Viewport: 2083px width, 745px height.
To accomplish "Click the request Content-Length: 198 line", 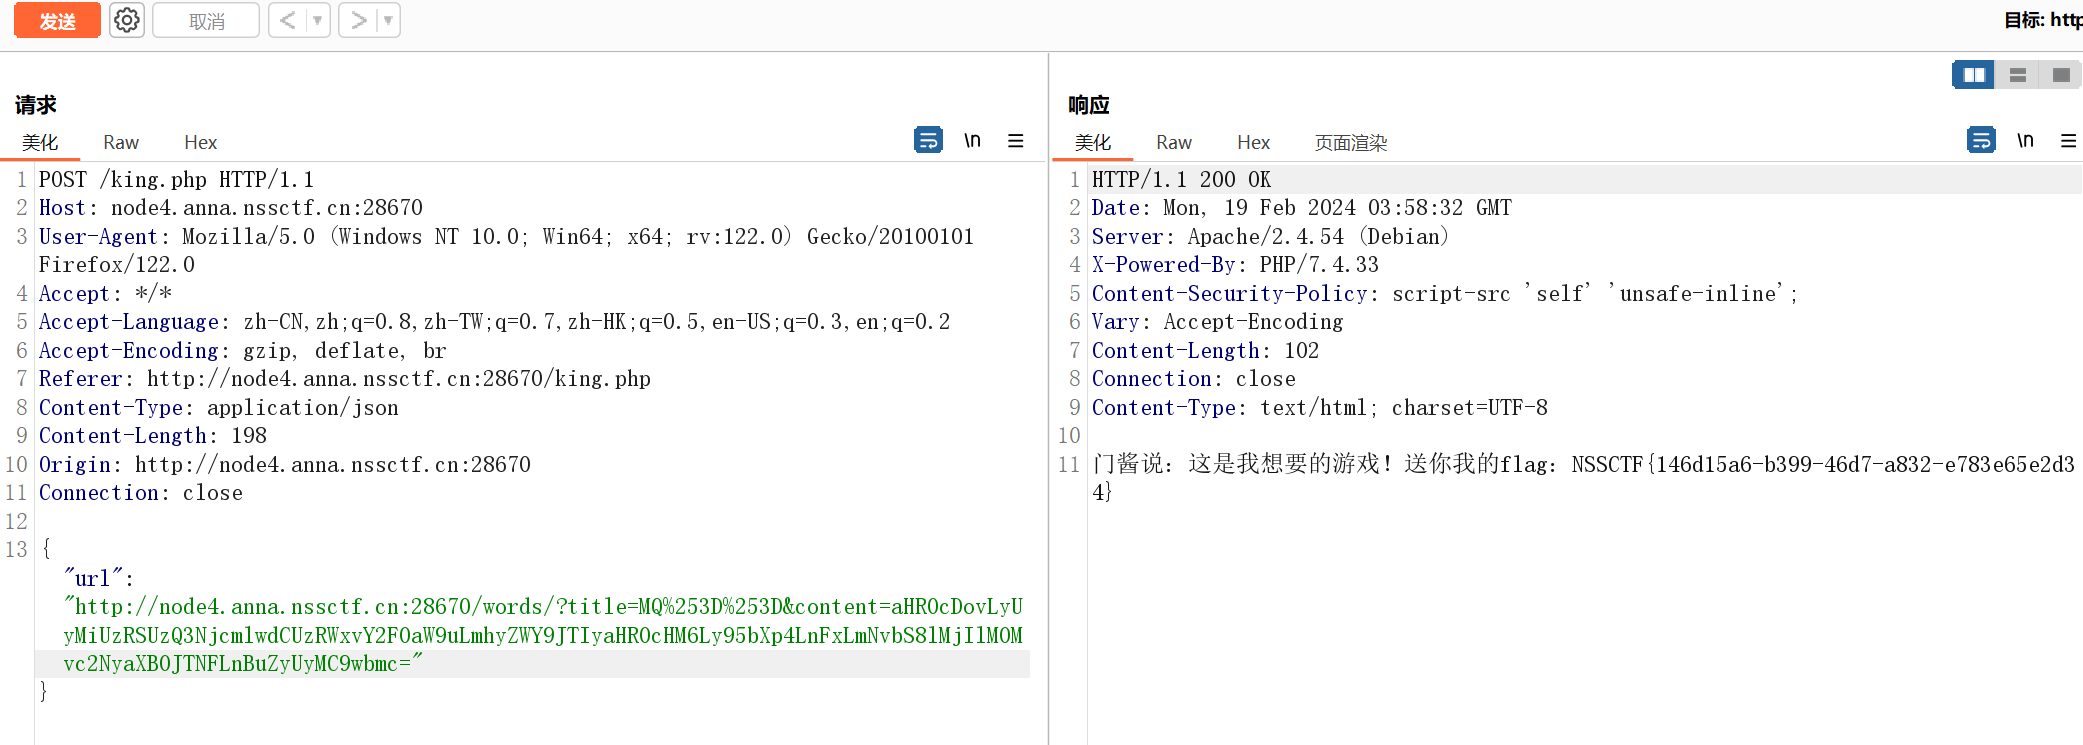I will (153, 435).
